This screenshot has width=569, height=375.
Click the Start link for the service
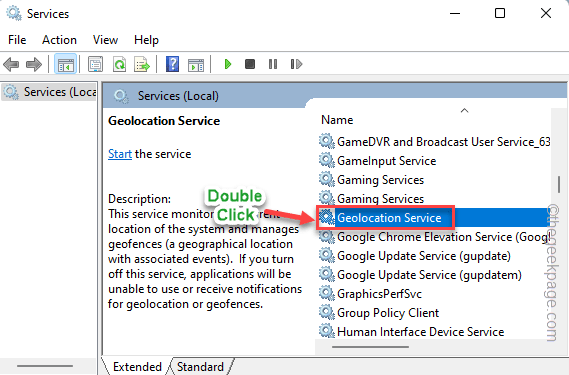click(120, 154)
